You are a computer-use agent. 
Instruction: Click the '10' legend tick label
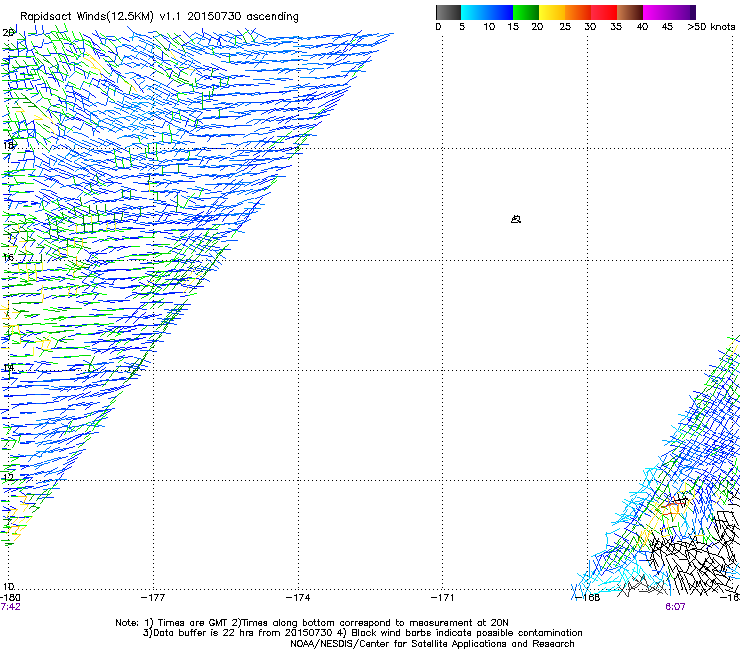coord(489,27)
